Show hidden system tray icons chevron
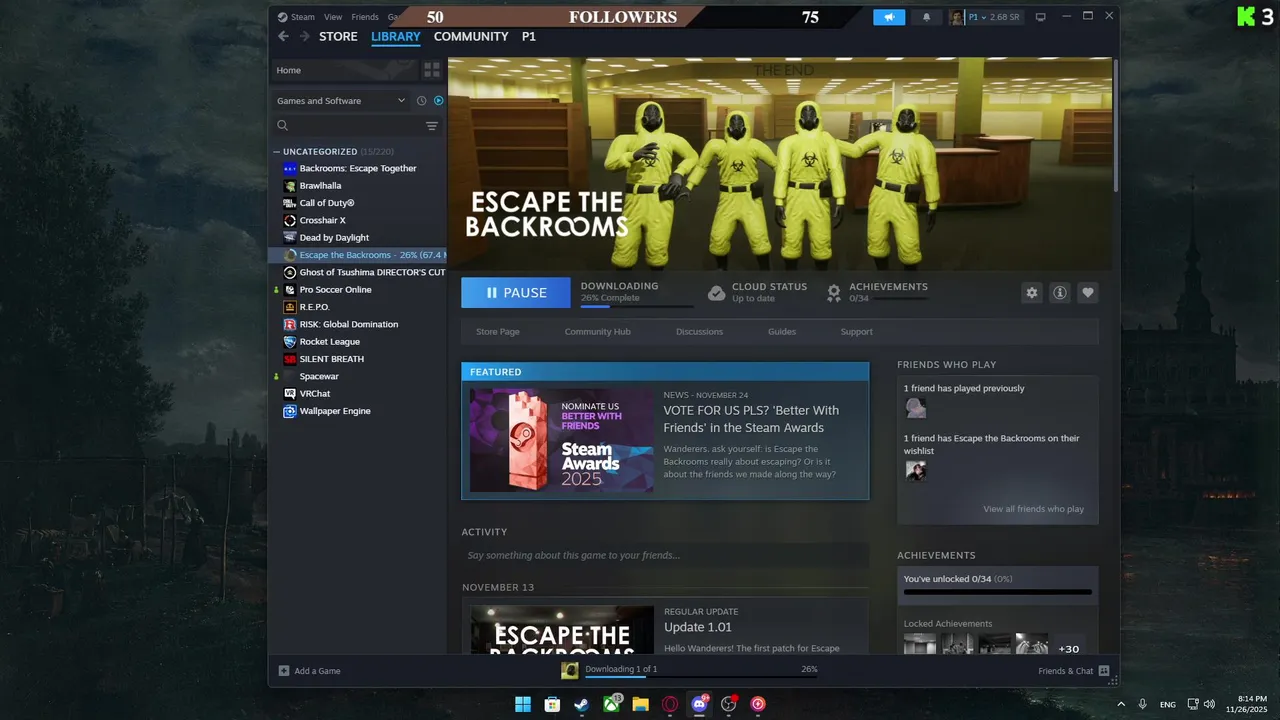The image size is (1280, 720). pos(1120,704)
